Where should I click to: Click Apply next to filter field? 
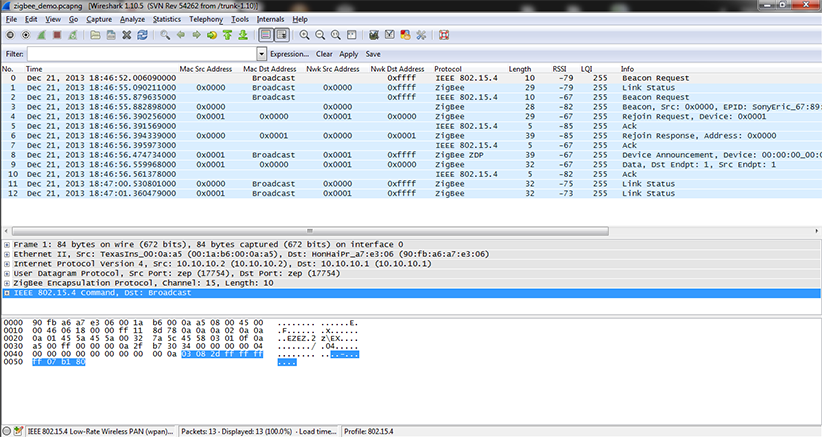point(349,53)
